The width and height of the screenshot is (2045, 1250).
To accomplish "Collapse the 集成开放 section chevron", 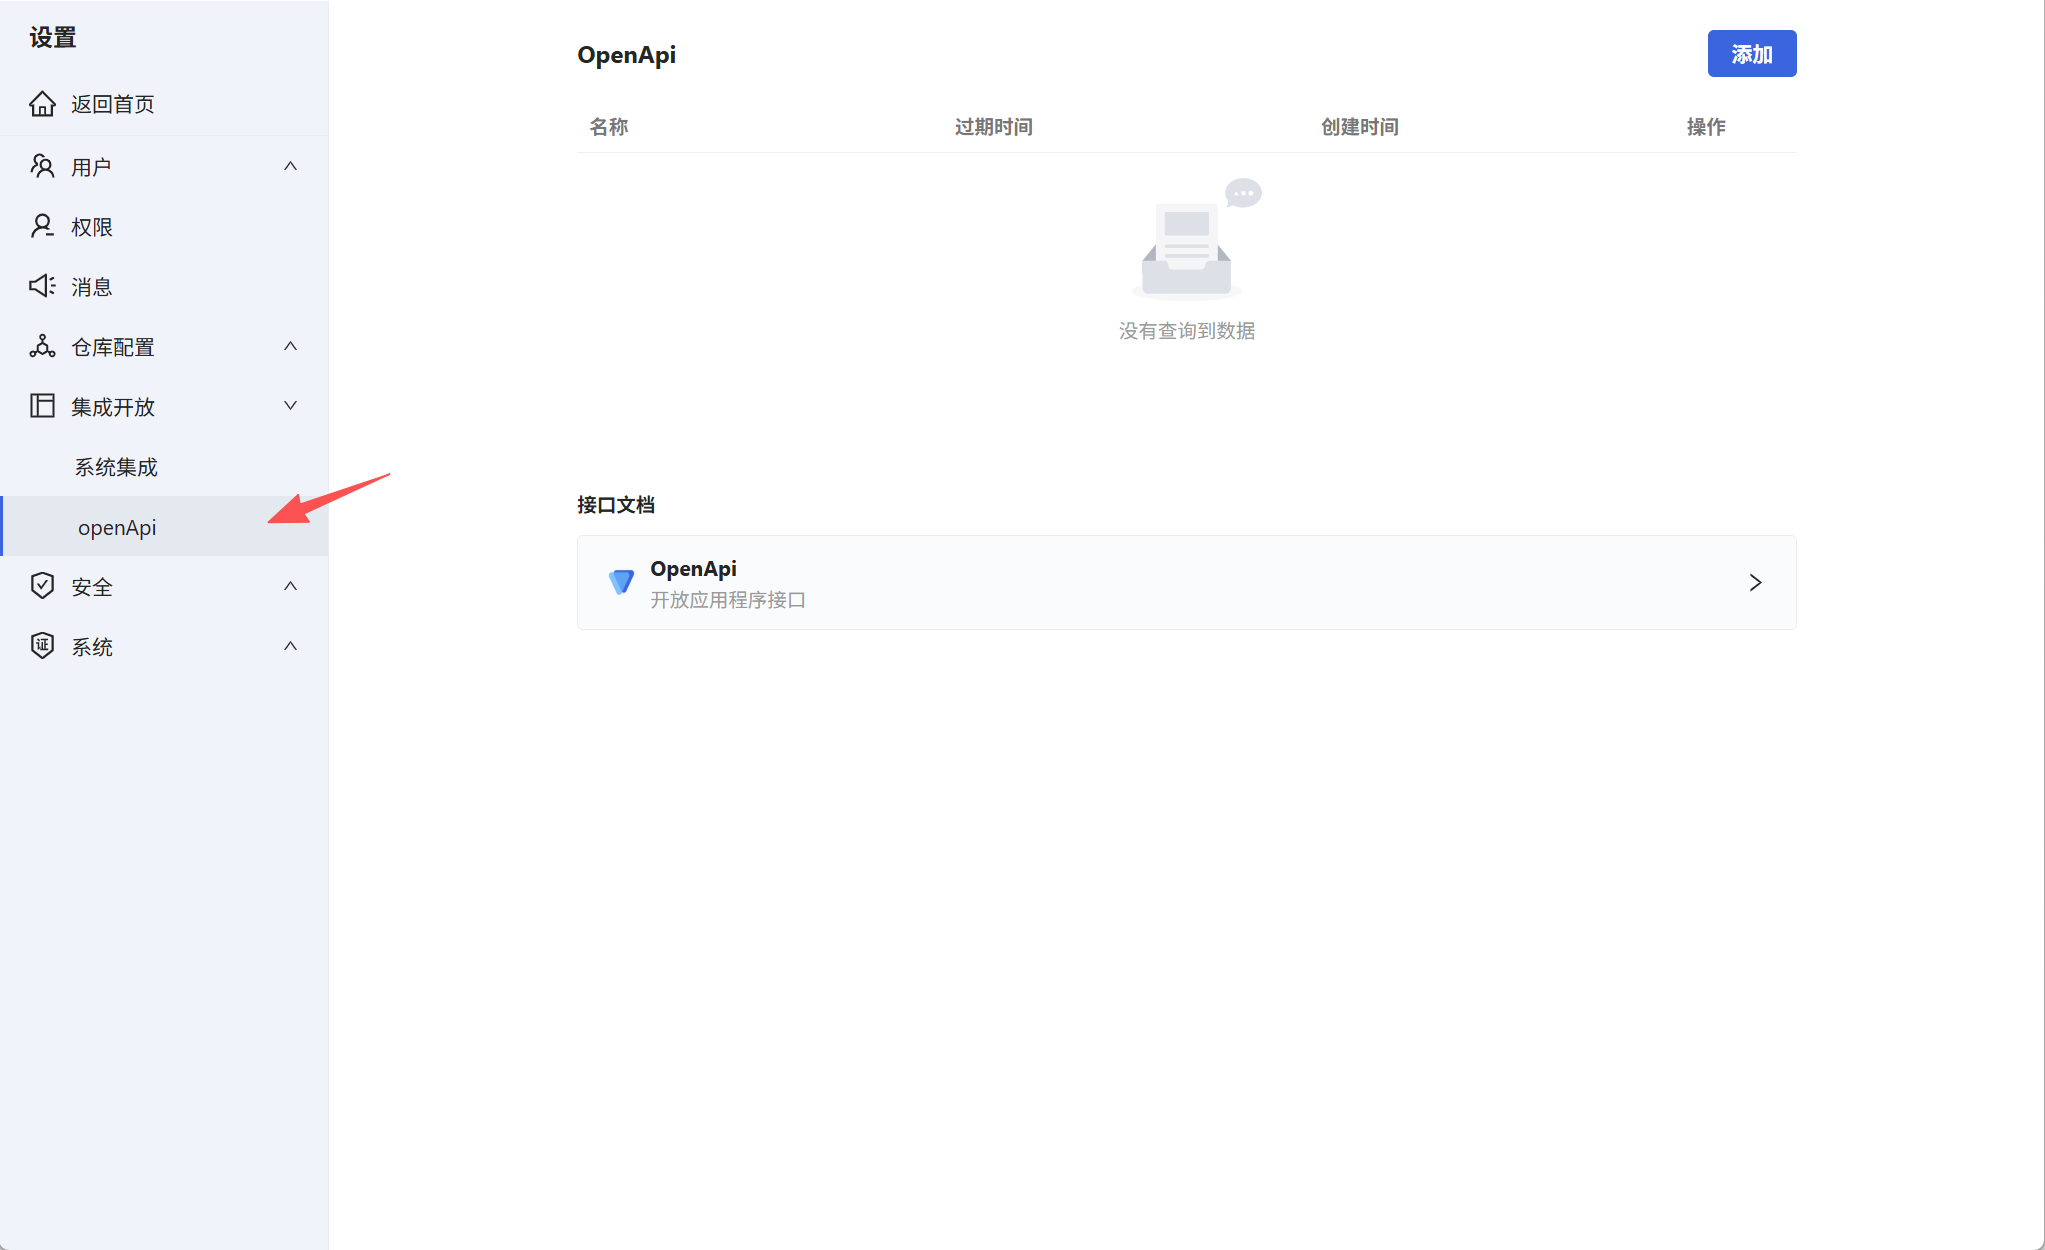I will [290, 406].
